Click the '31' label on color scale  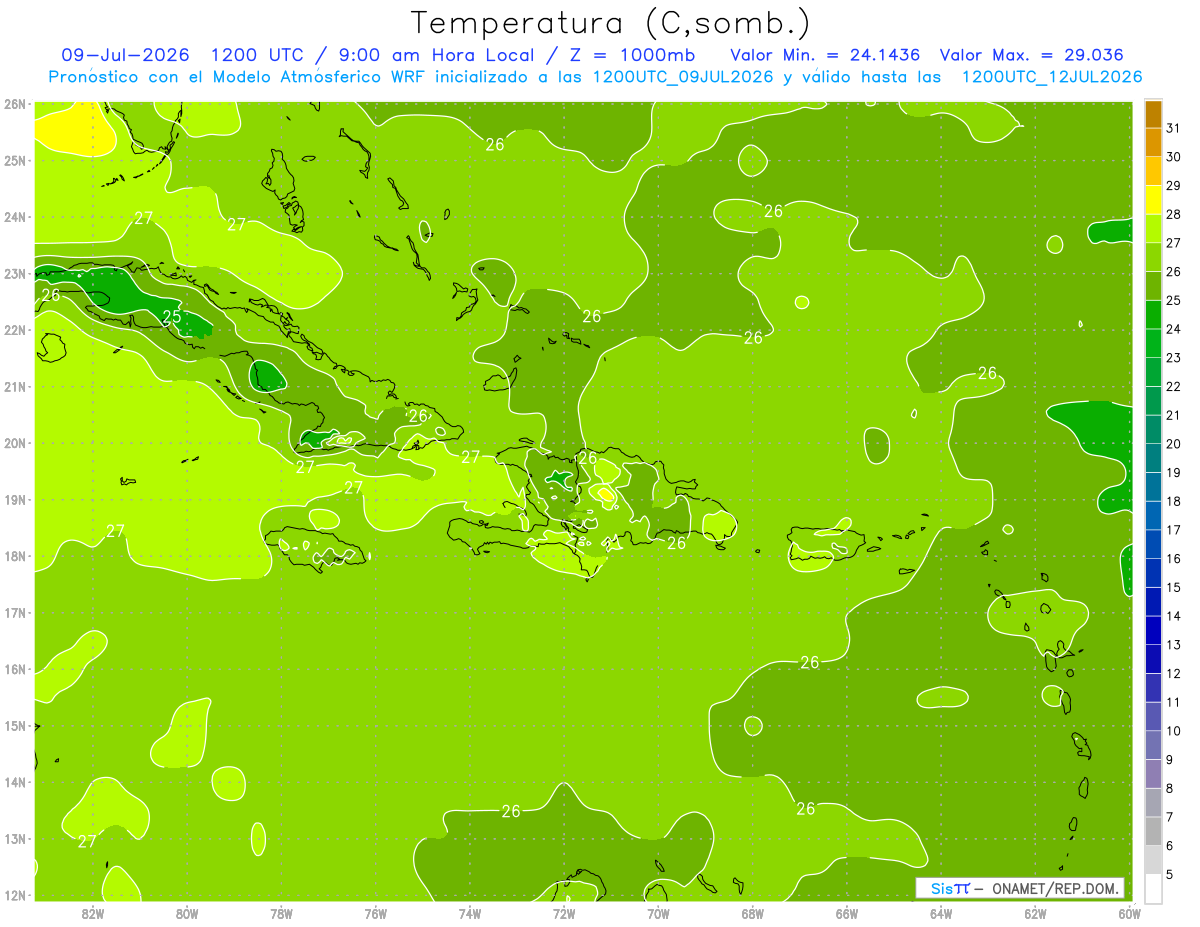[1174, 128]
